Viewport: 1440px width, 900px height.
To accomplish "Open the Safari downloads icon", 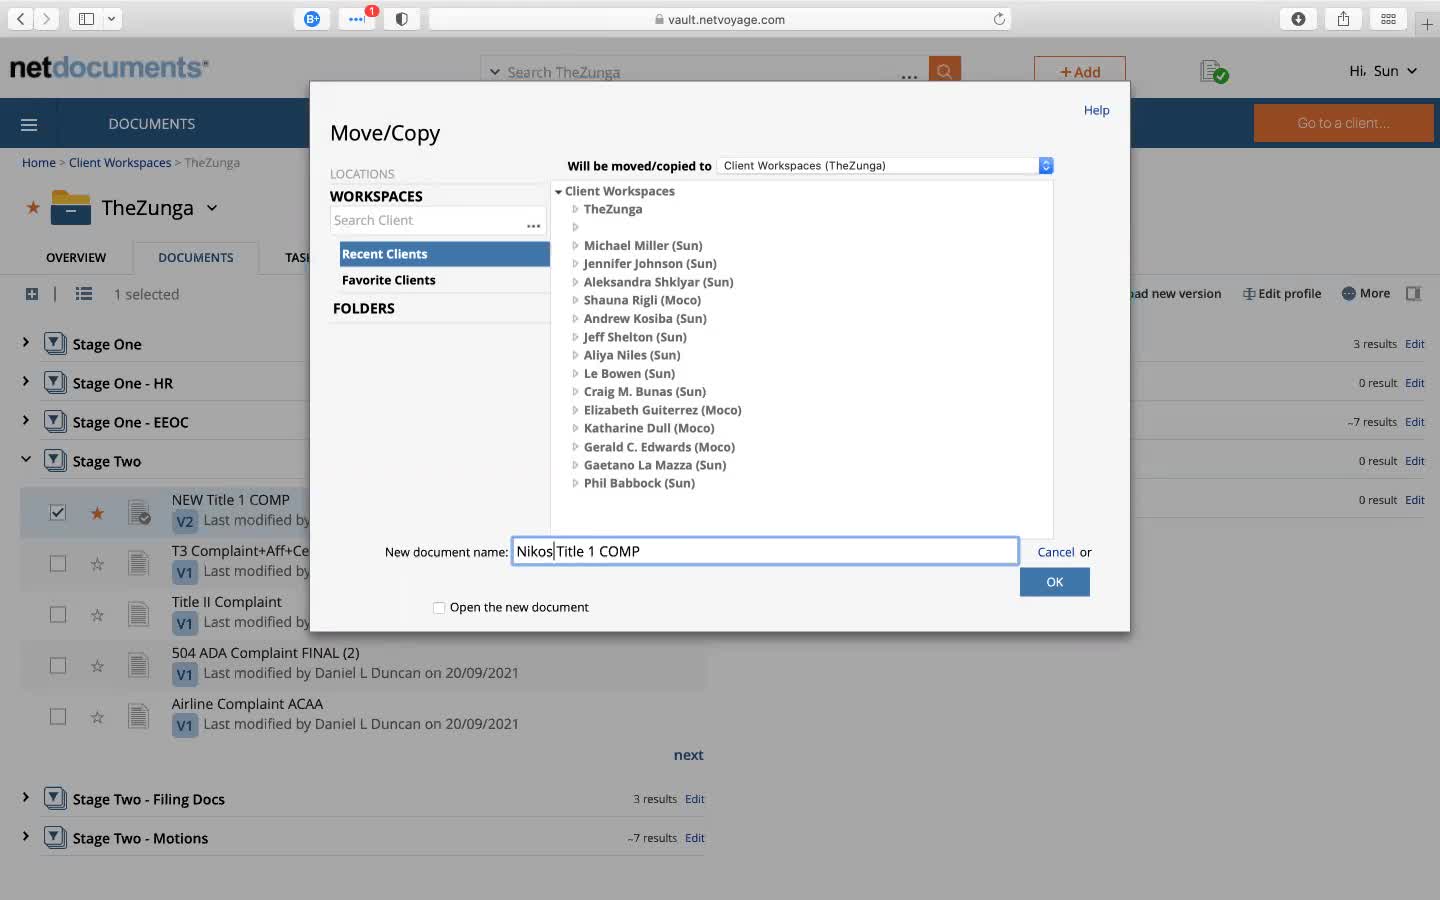I will 1298,19.
